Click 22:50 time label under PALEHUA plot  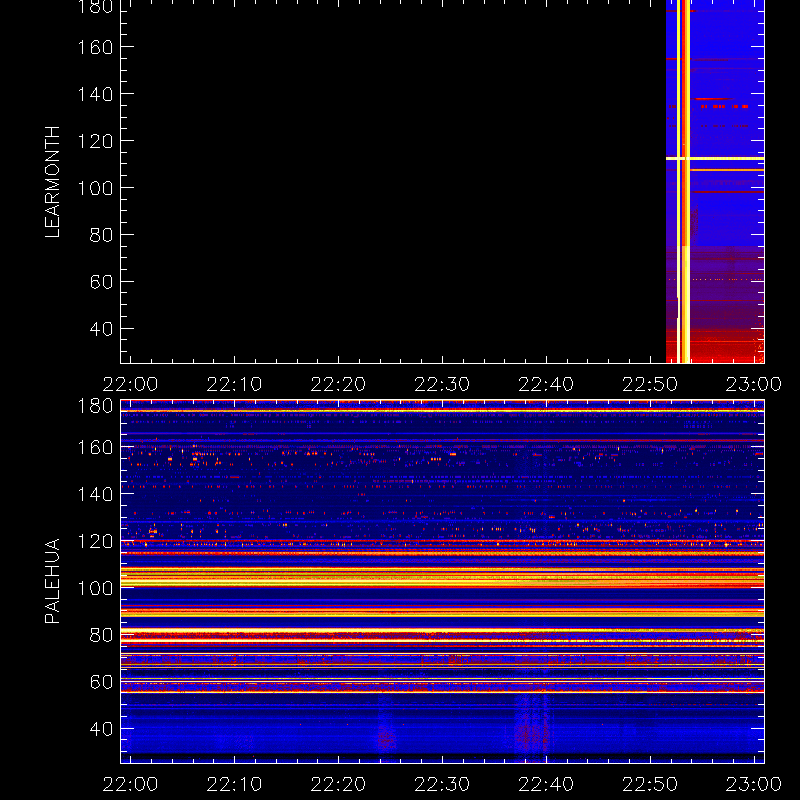point(650,784)
